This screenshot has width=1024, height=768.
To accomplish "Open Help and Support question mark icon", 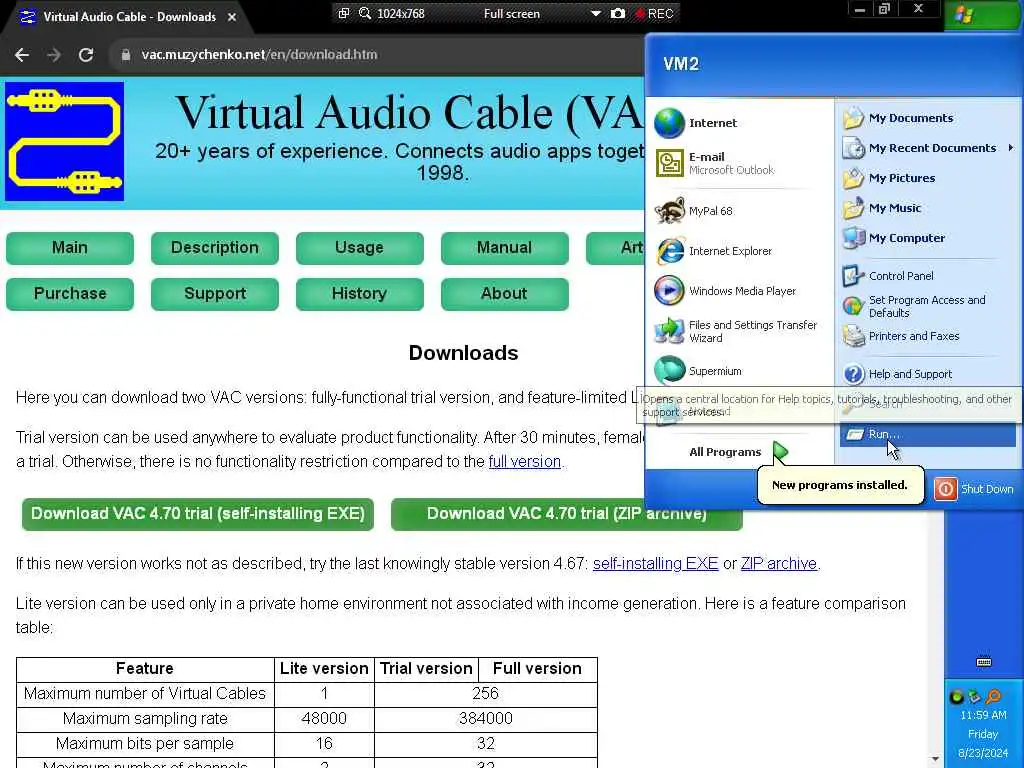I will [853, 374].
